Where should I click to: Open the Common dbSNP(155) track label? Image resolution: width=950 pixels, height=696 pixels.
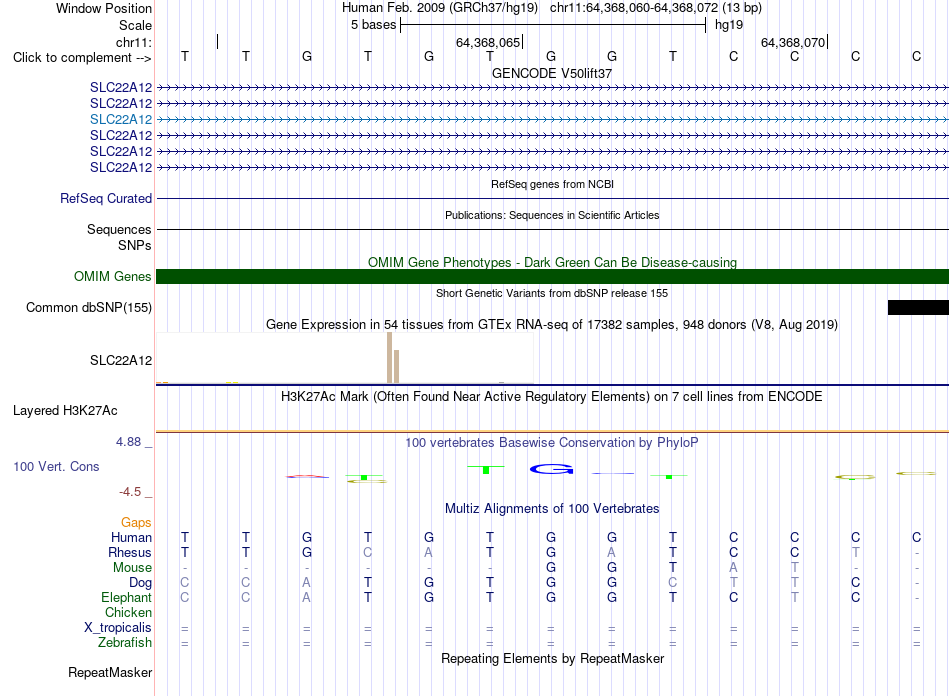click(x=89, y=307)
